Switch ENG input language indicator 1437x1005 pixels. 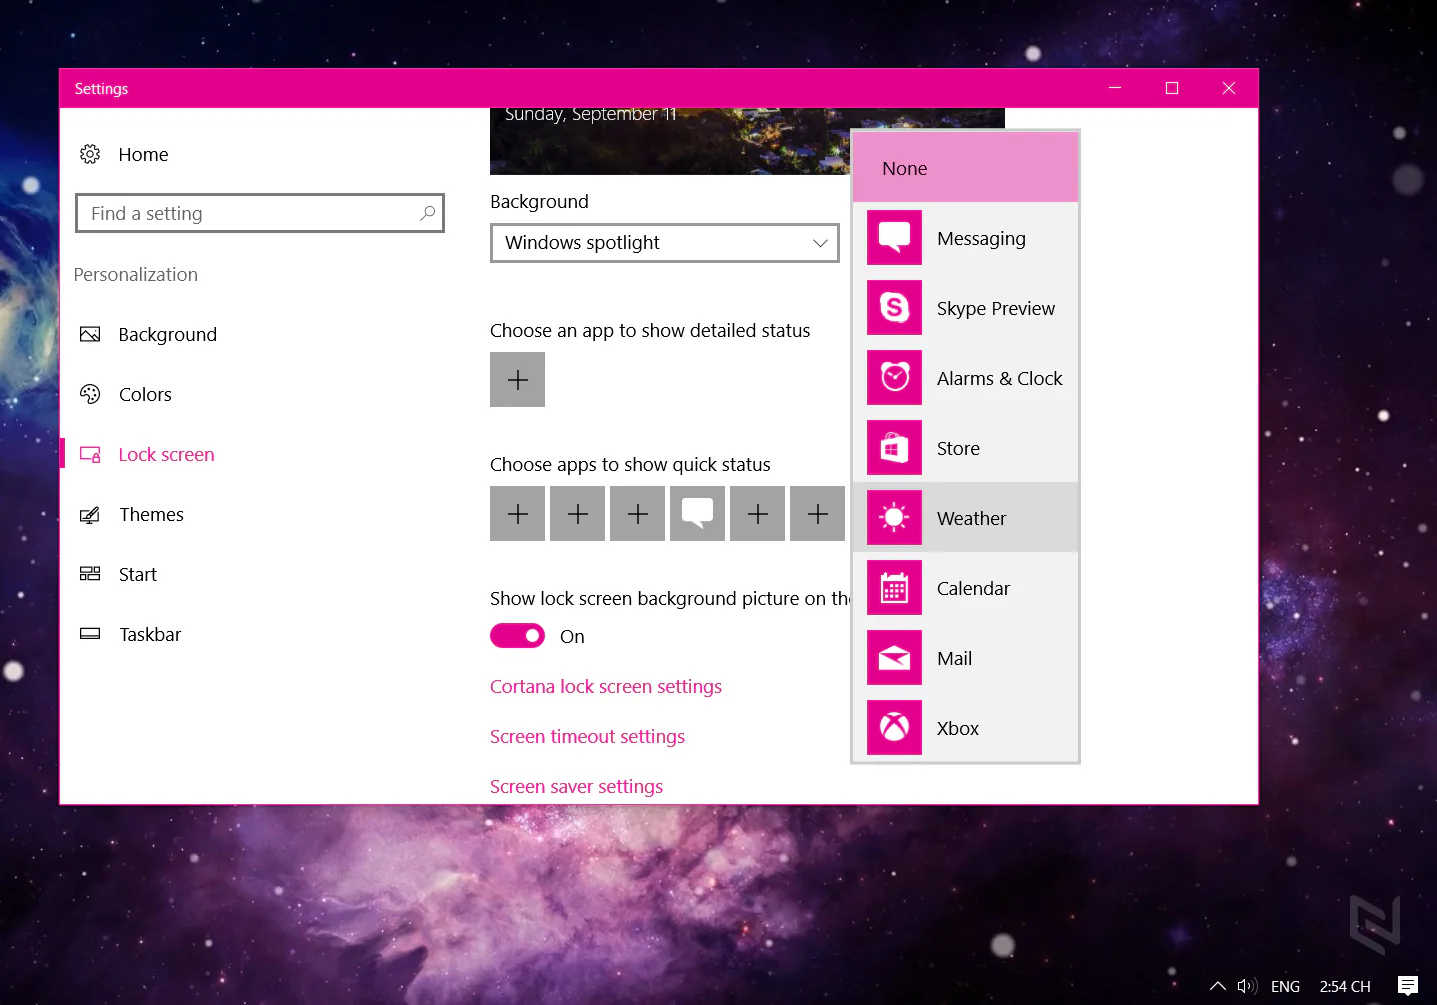point(1285,986)
